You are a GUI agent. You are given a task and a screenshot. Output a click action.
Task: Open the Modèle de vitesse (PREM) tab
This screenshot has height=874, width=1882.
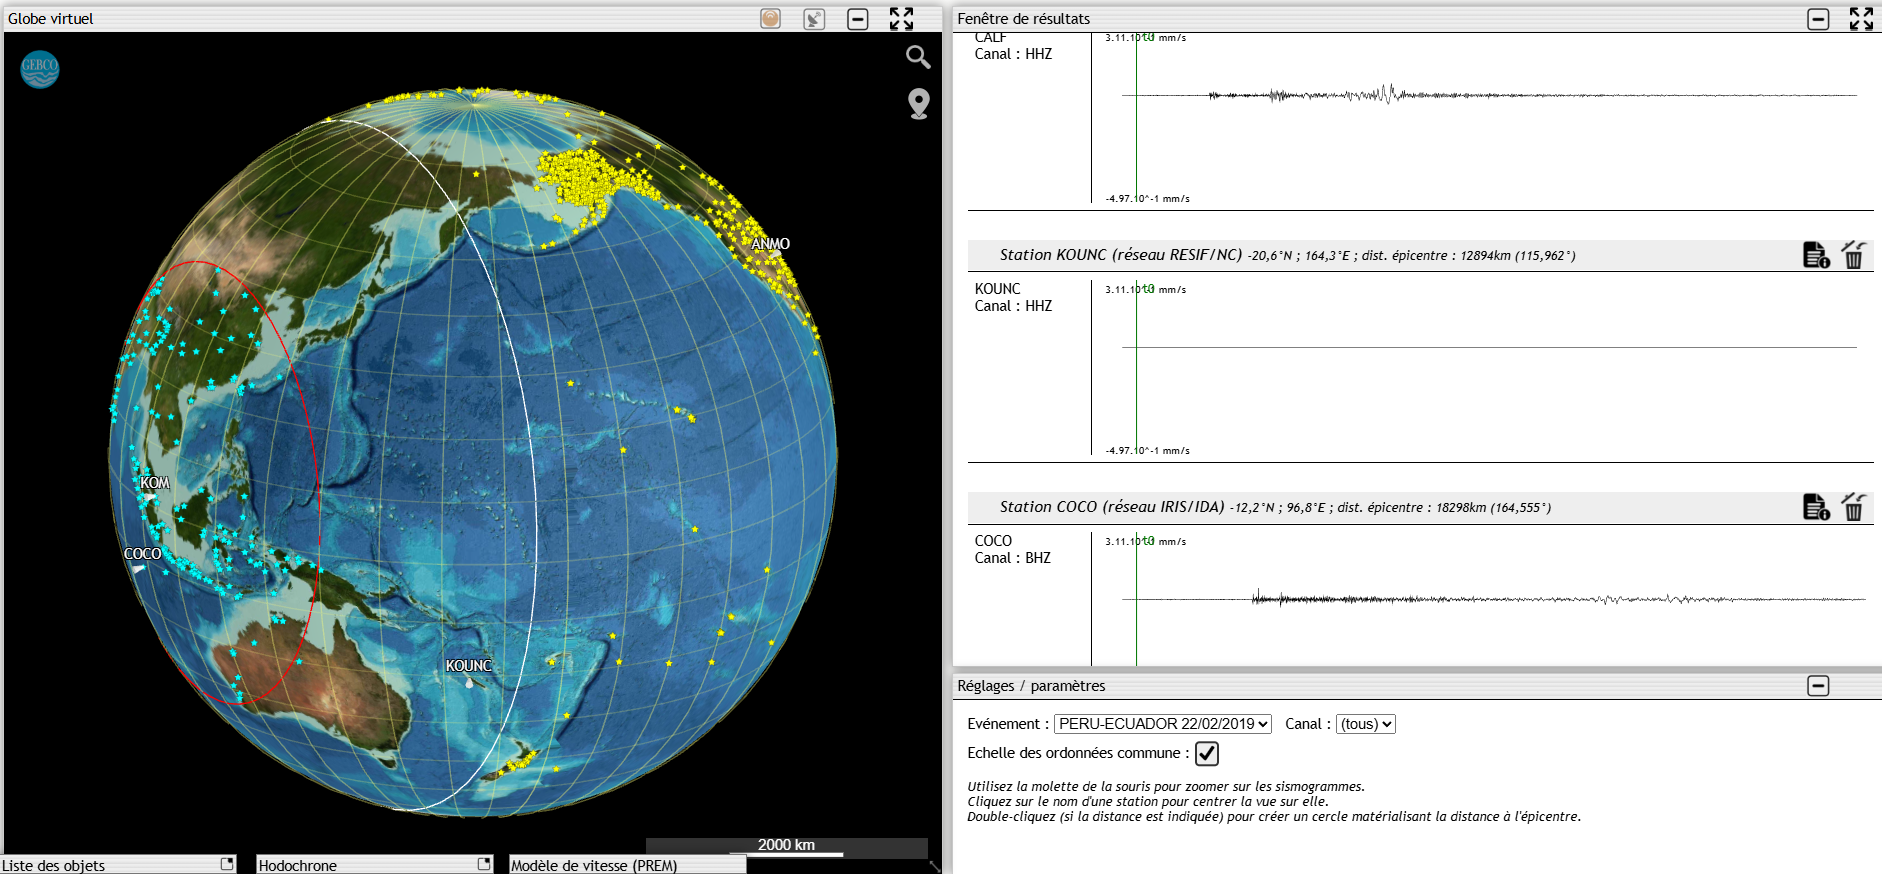click(594, 865)
